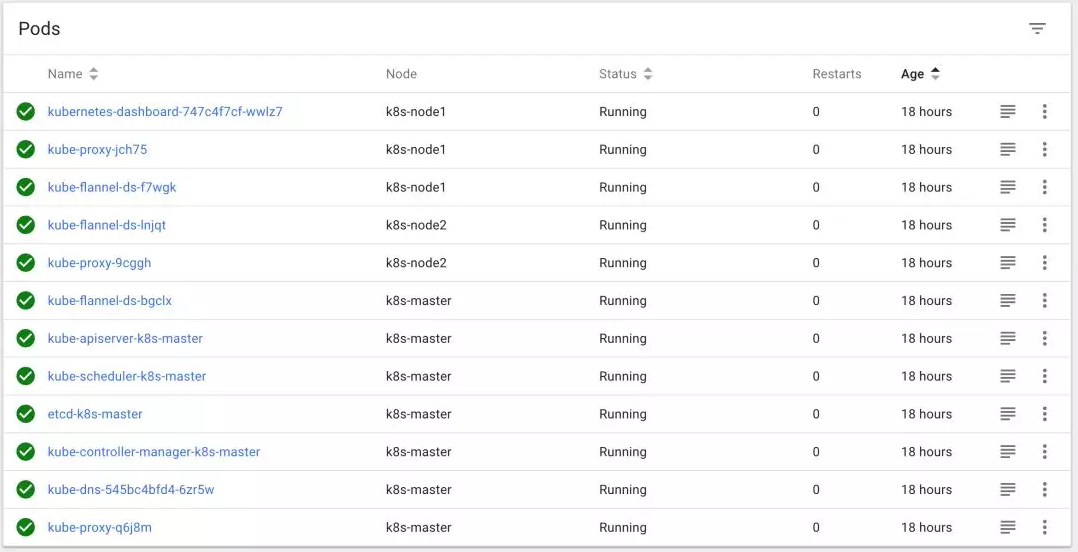Click running status icon for kube-flannel-ds-lnjqt

[26, 225]
